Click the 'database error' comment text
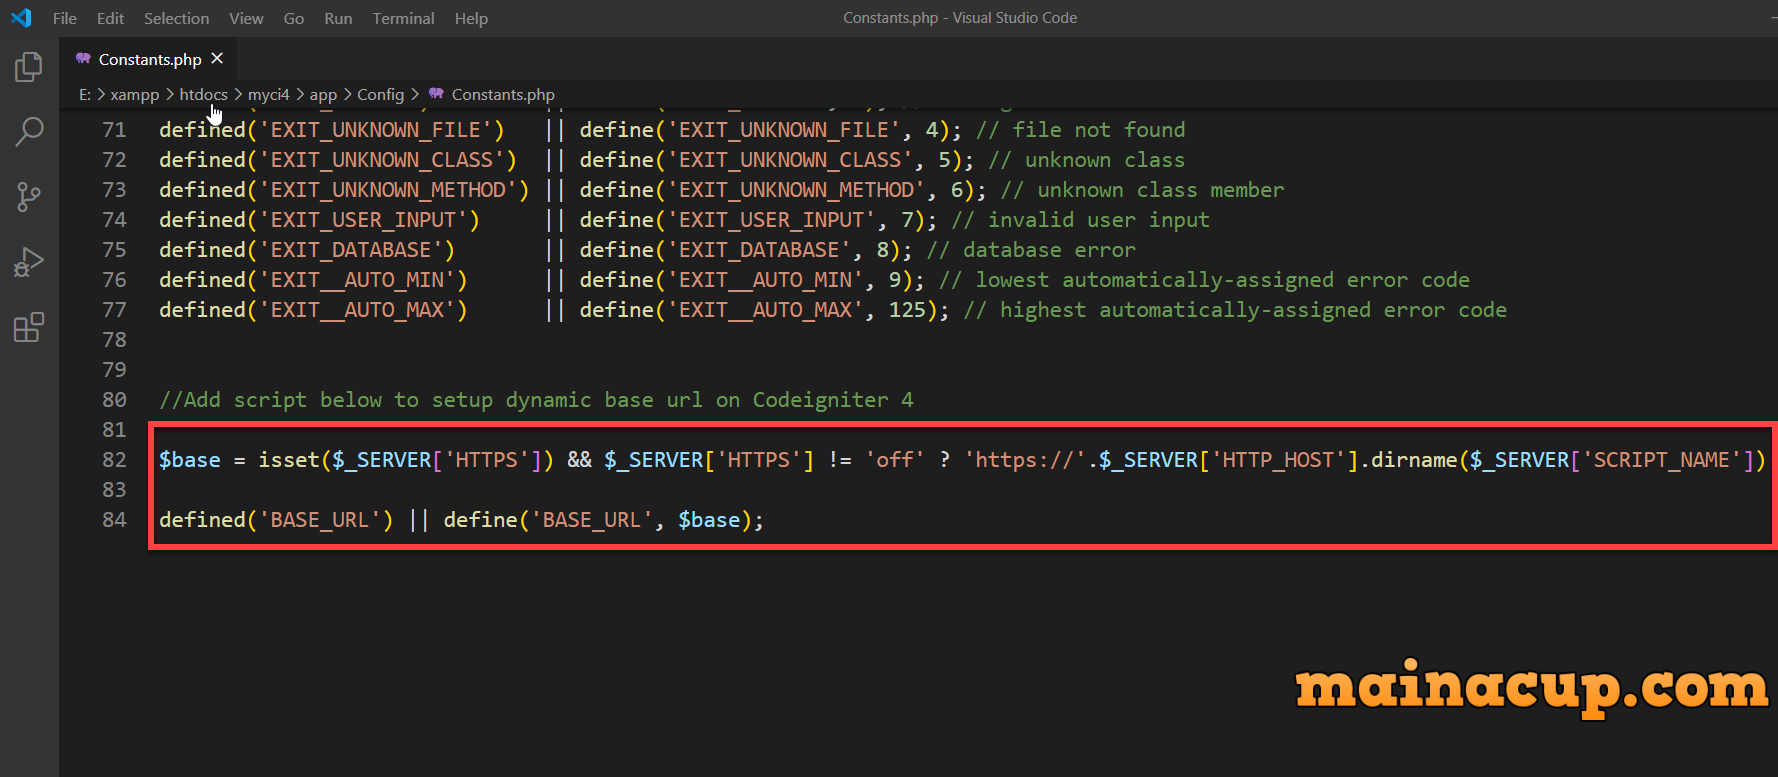 pos(1031,250)
